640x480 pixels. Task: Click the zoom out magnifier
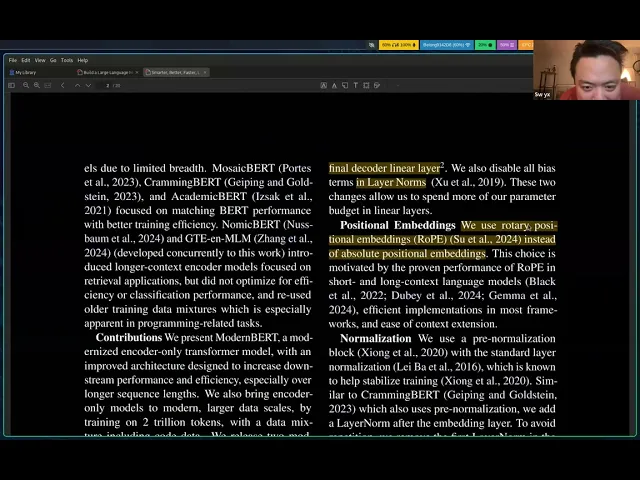click(26, 85)
